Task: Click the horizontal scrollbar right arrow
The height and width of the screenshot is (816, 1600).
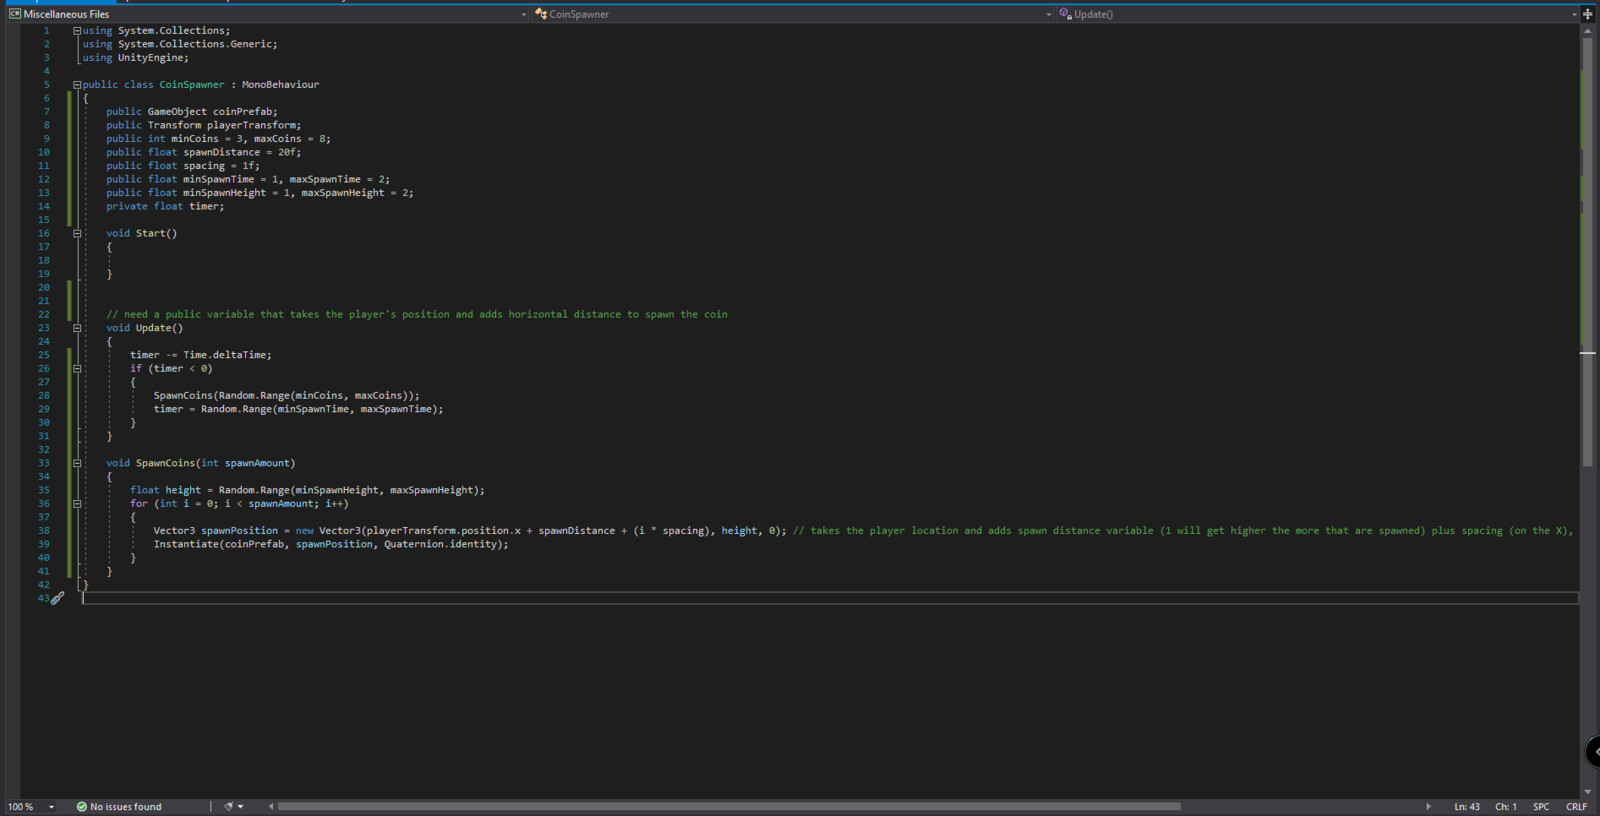Action: [1428, 806]
